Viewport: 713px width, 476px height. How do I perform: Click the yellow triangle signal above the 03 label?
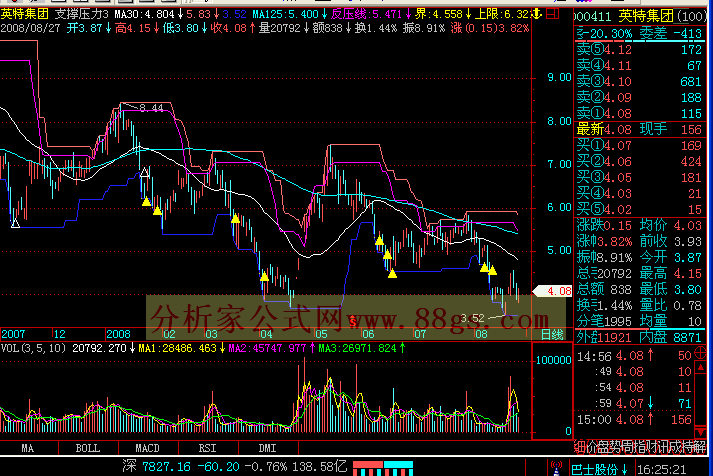pyautogui.click(x=235, y=219)
